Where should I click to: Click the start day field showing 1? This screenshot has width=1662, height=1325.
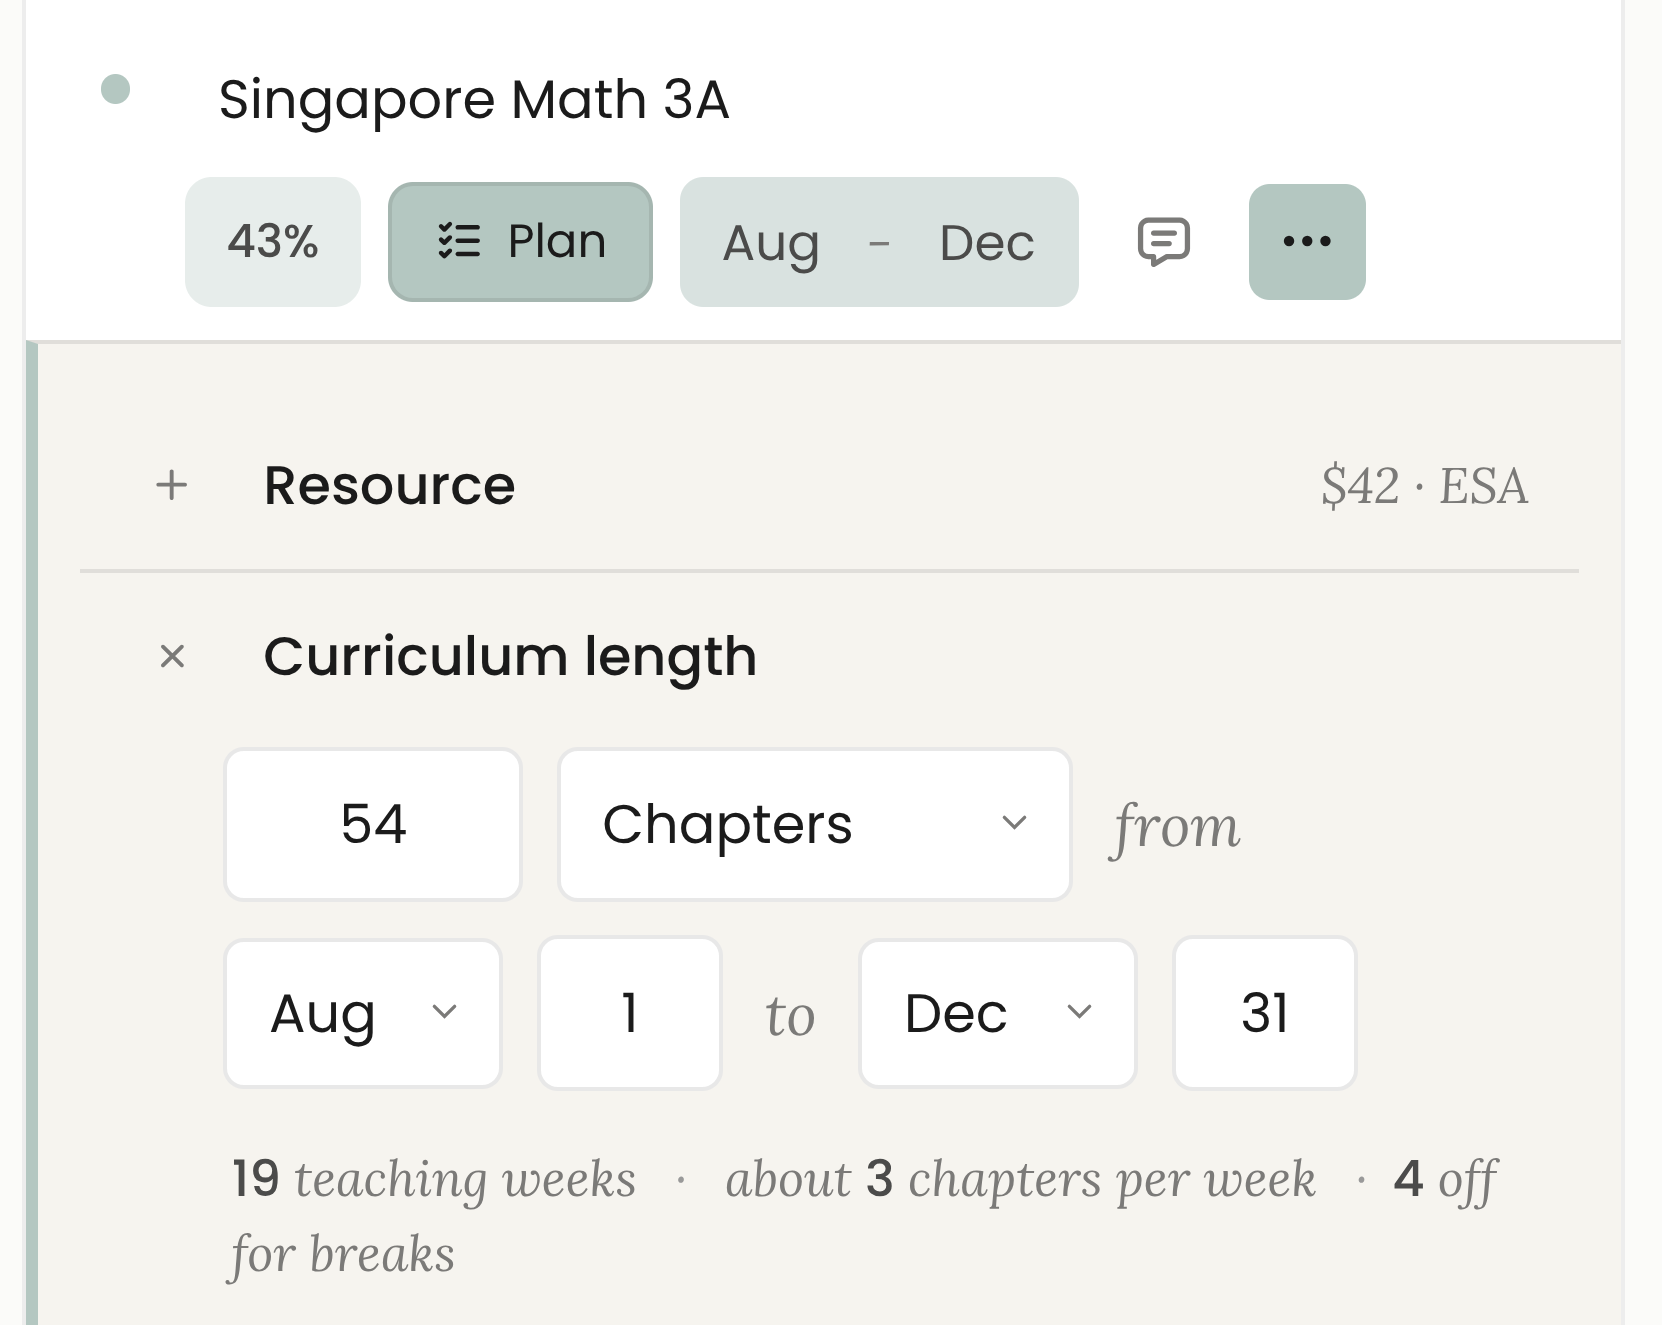point(630,1013)
